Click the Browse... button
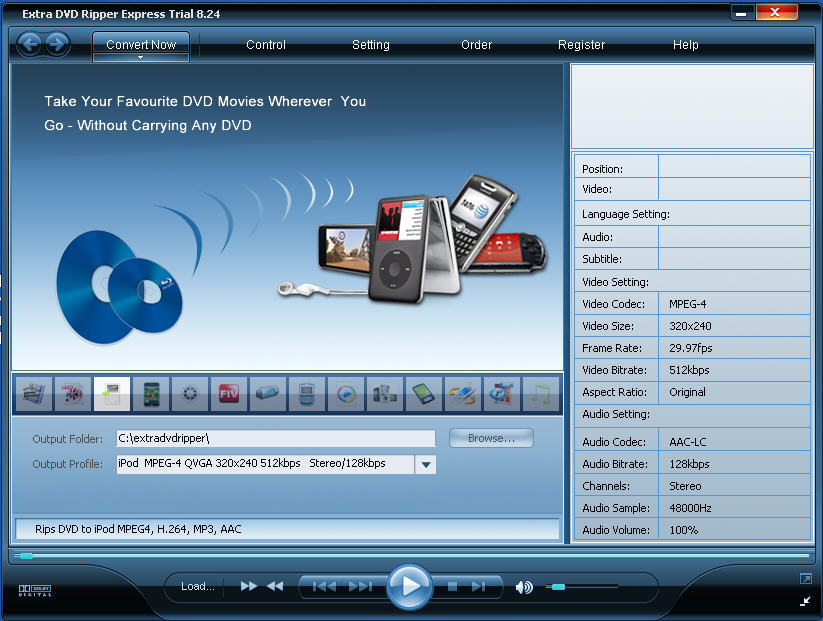 (x=491, y=438)
